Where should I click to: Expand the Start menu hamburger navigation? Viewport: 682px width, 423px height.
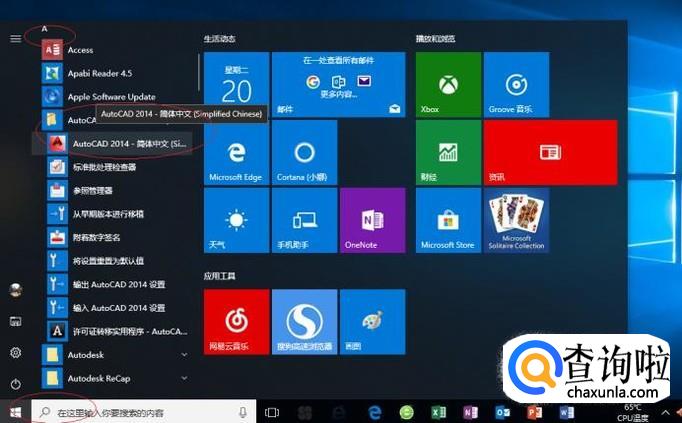16,39
